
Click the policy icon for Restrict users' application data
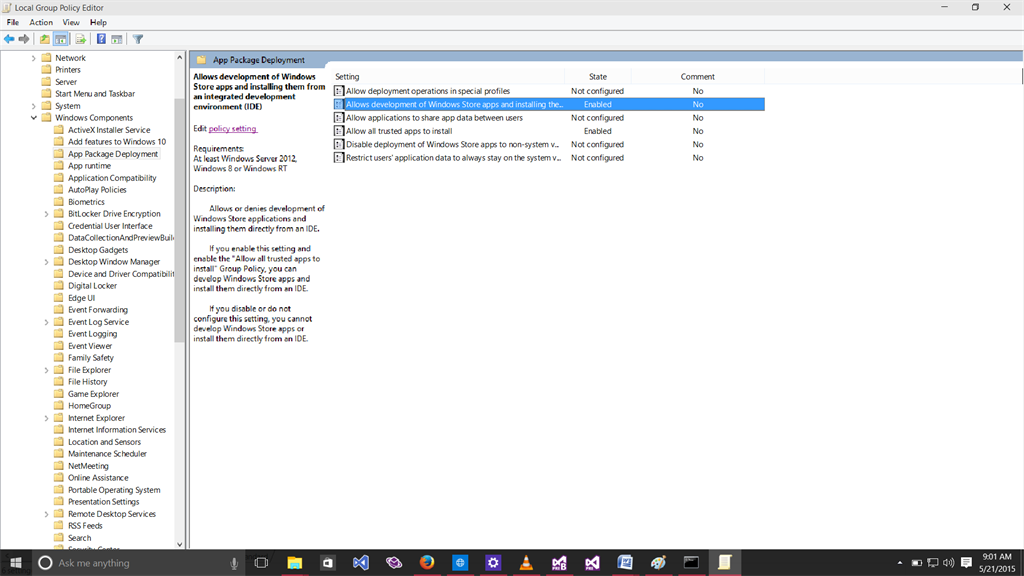(339, 157)
